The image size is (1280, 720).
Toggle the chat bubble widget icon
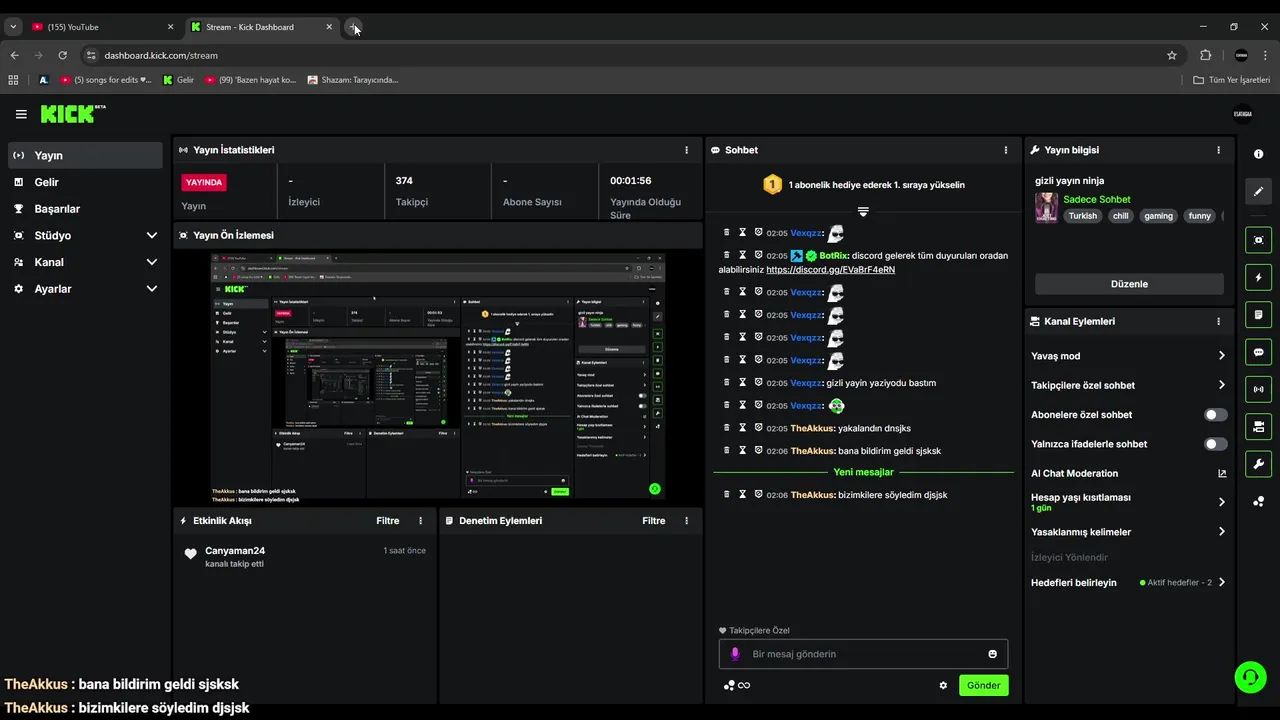(1258, 352)
